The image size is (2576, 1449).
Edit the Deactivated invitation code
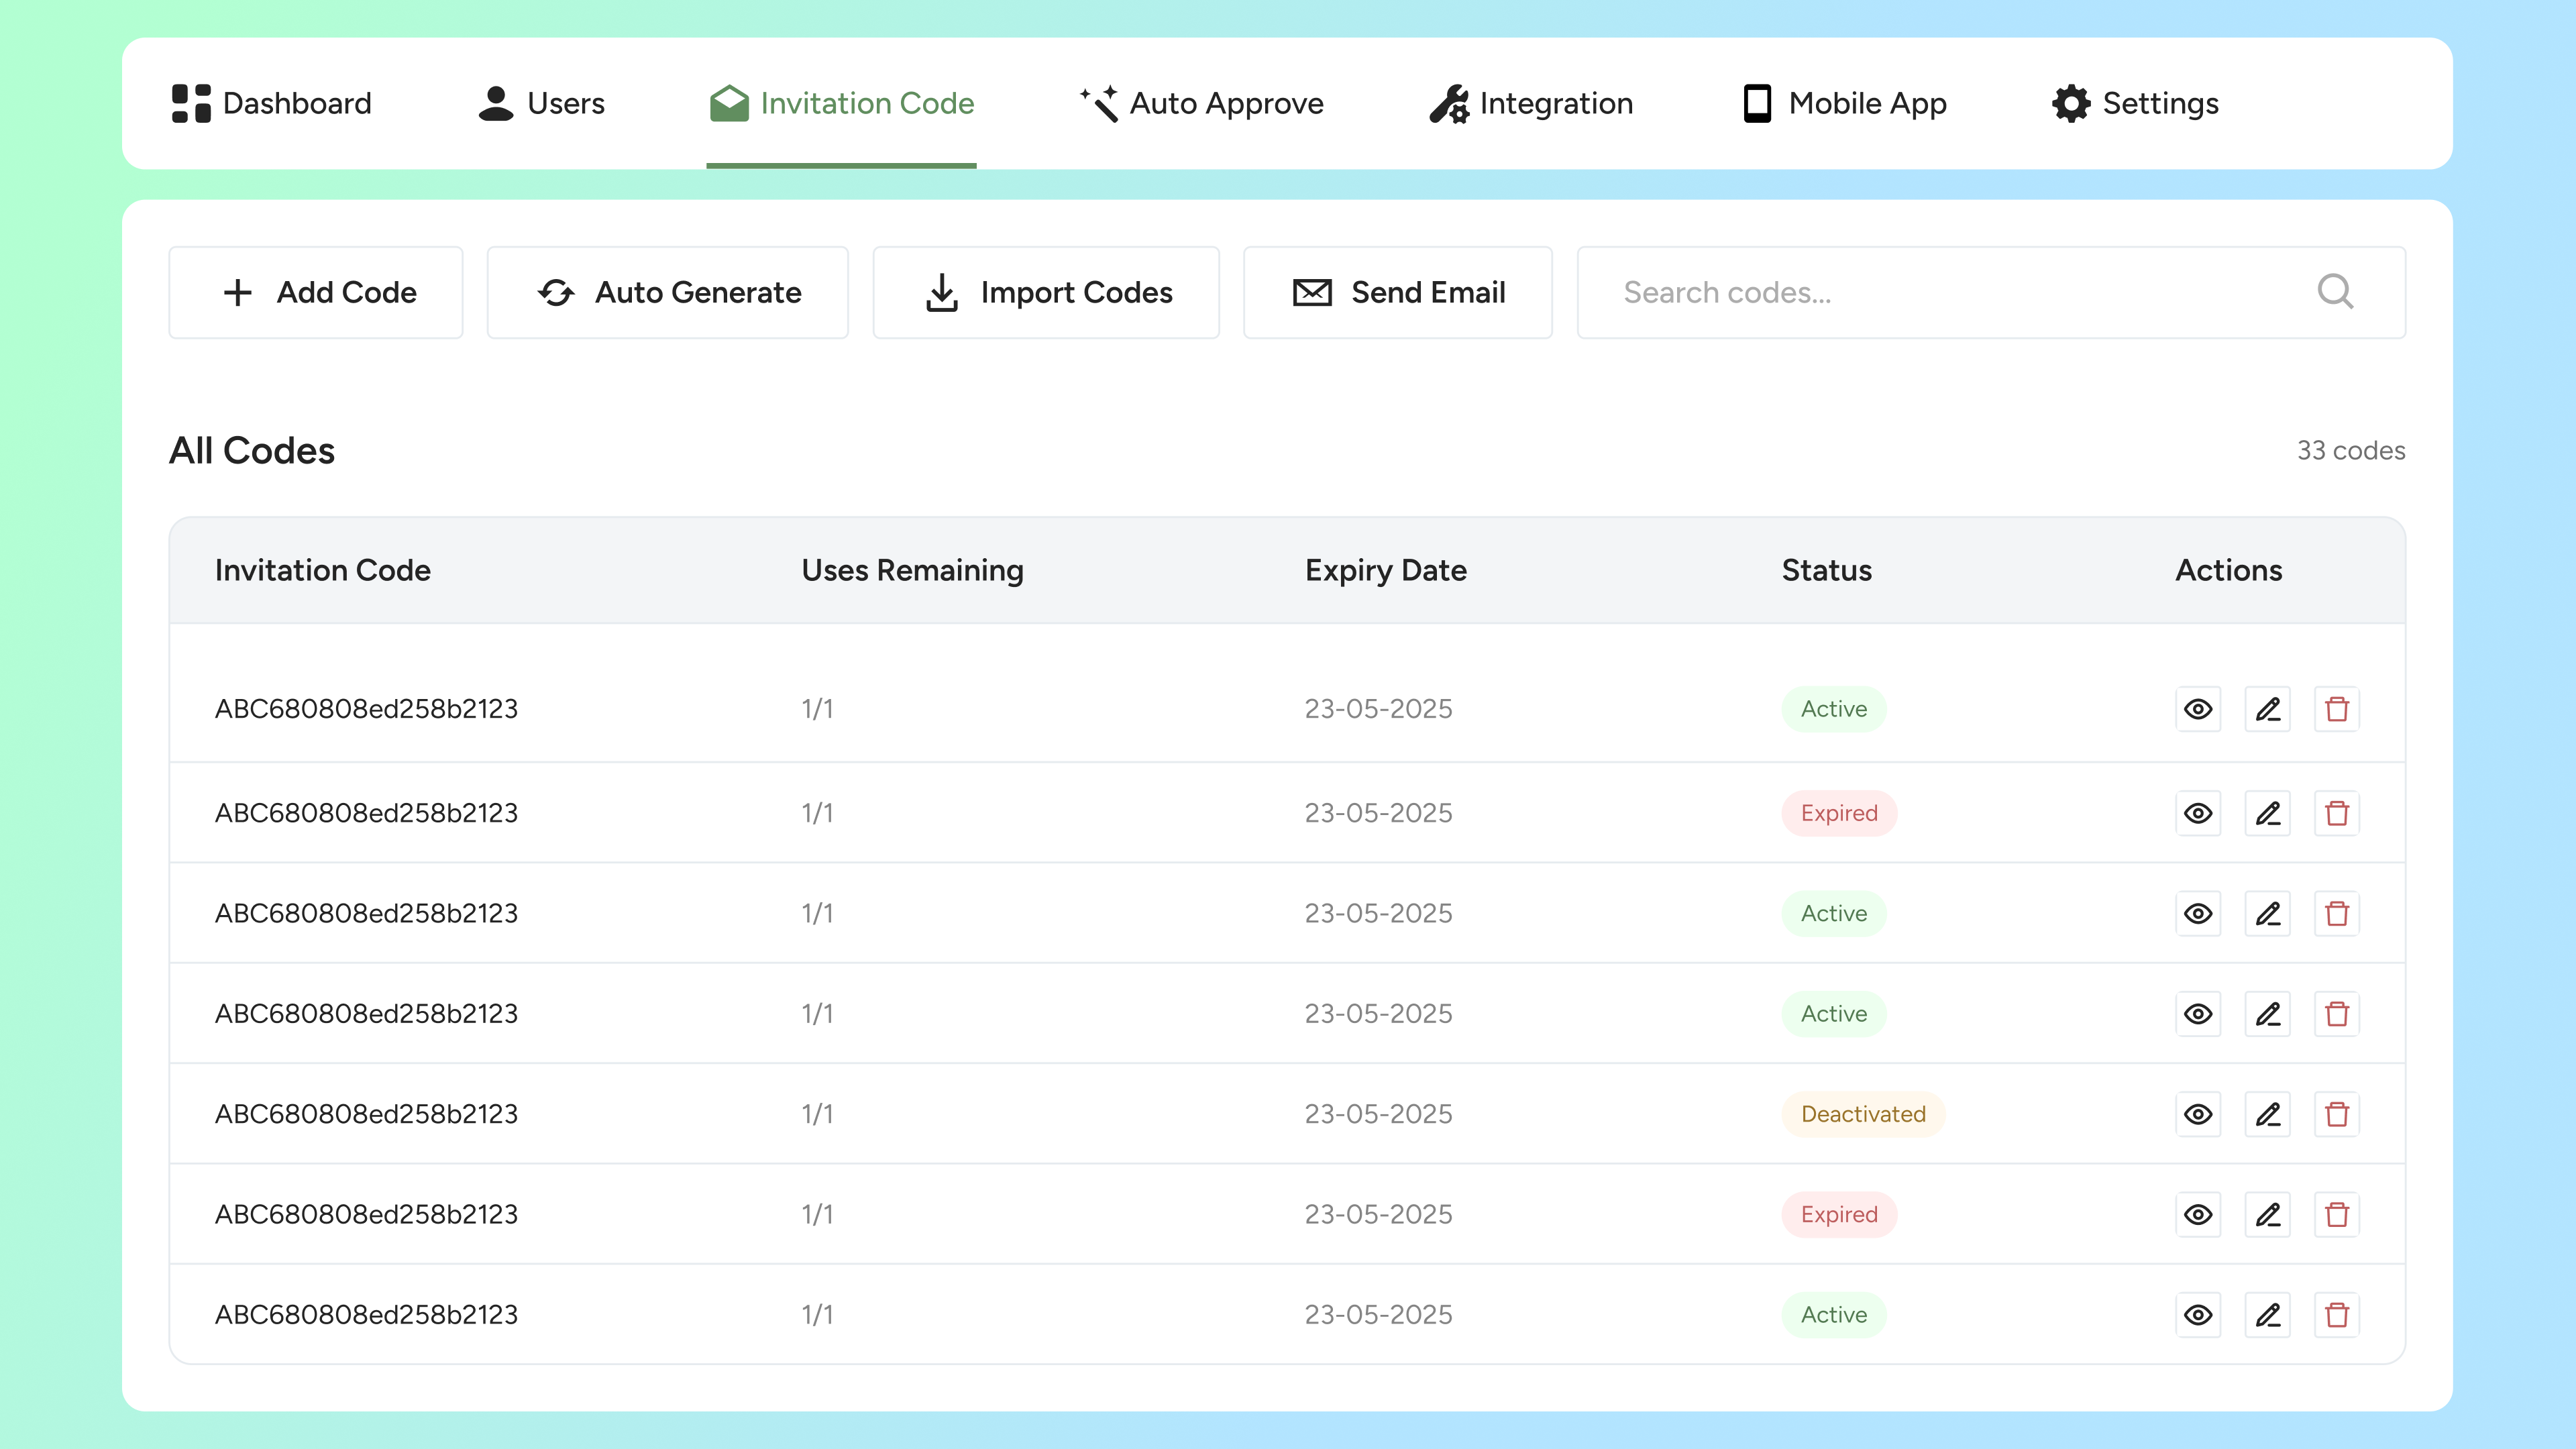2267,1114
